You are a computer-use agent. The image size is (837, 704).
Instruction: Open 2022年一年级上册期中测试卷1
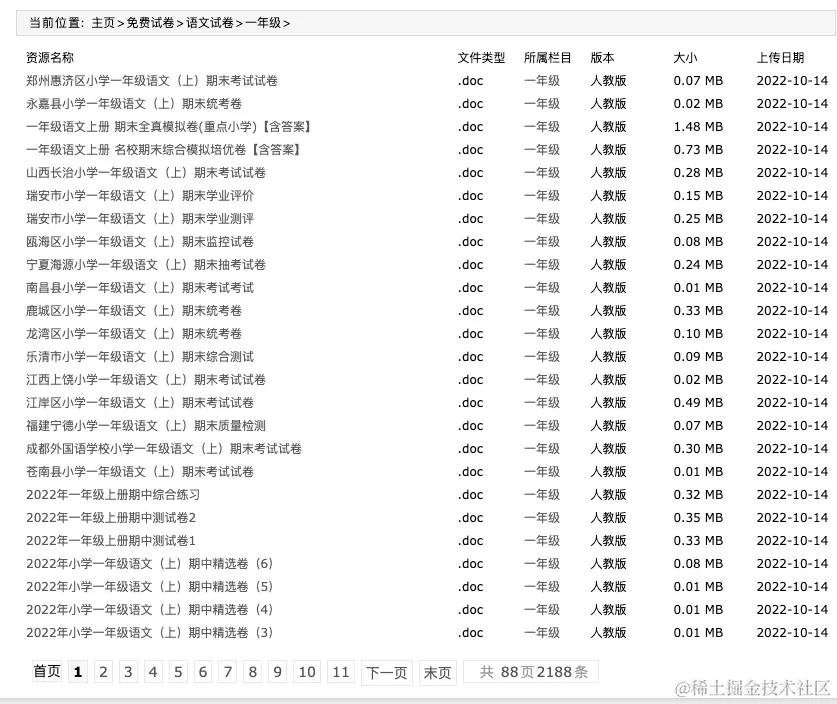[111, 540]
